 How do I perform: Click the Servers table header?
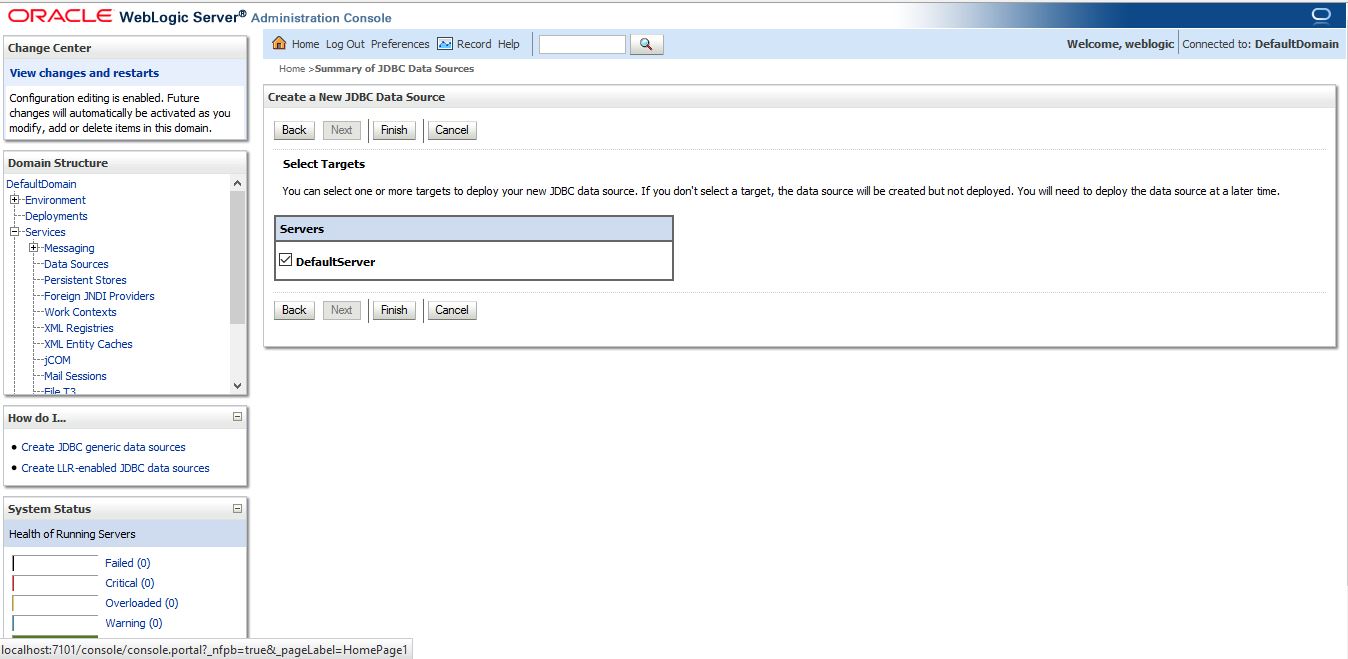point(474,229)
